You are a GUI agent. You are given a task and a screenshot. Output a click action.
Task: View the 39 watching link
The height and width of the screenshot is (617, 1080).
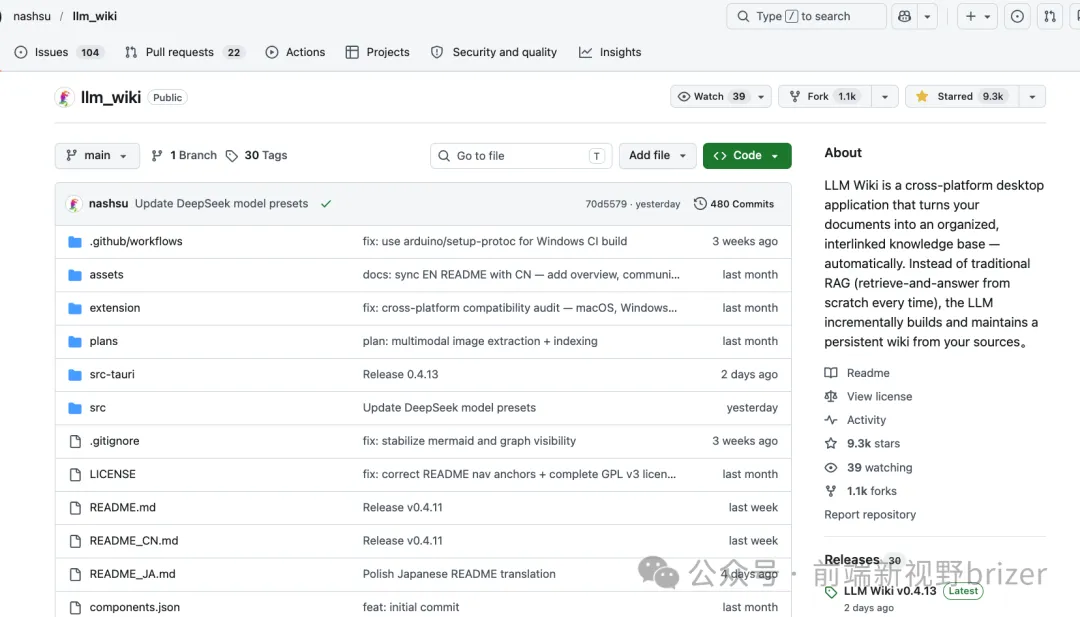[869, 468]
